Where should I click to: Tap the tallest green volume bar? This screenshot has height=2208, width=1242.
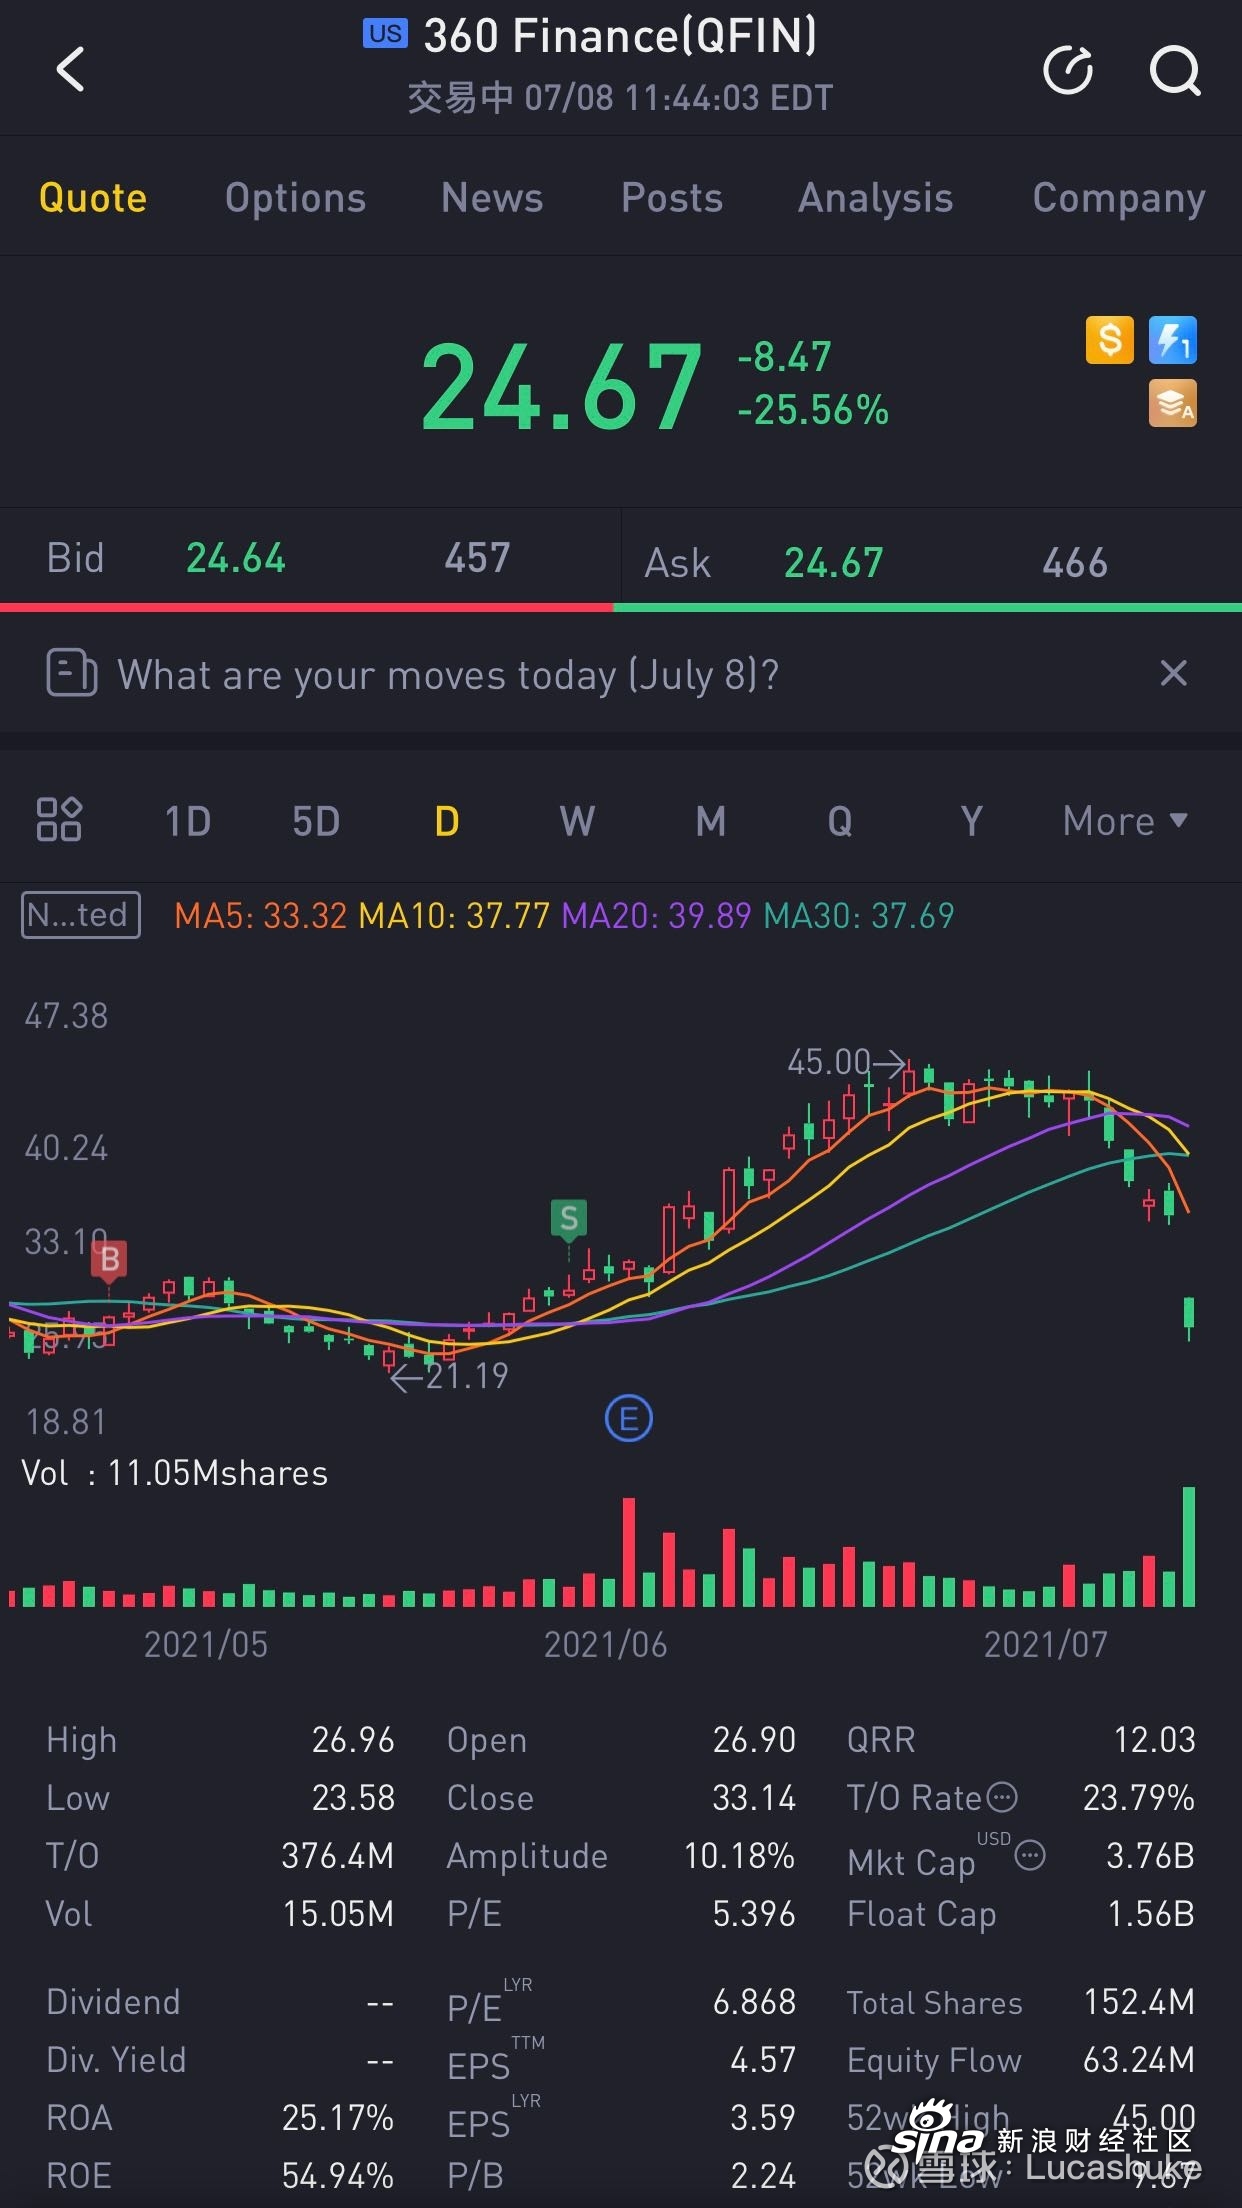pyautogui.click(x=1189, y=1546)
